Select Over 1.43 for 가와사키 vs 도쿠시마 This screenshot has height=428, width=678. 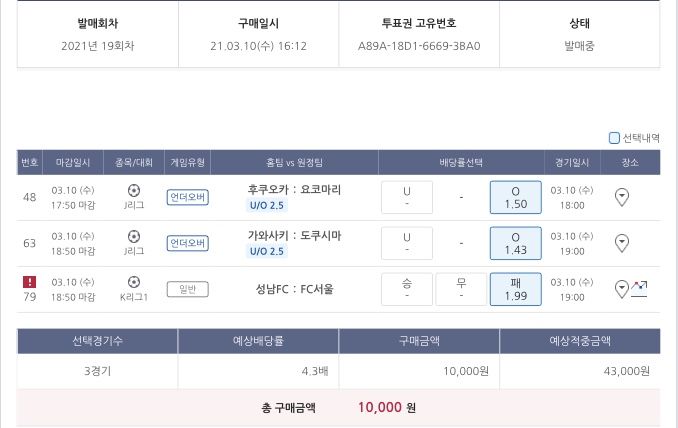tap(515, 243)
